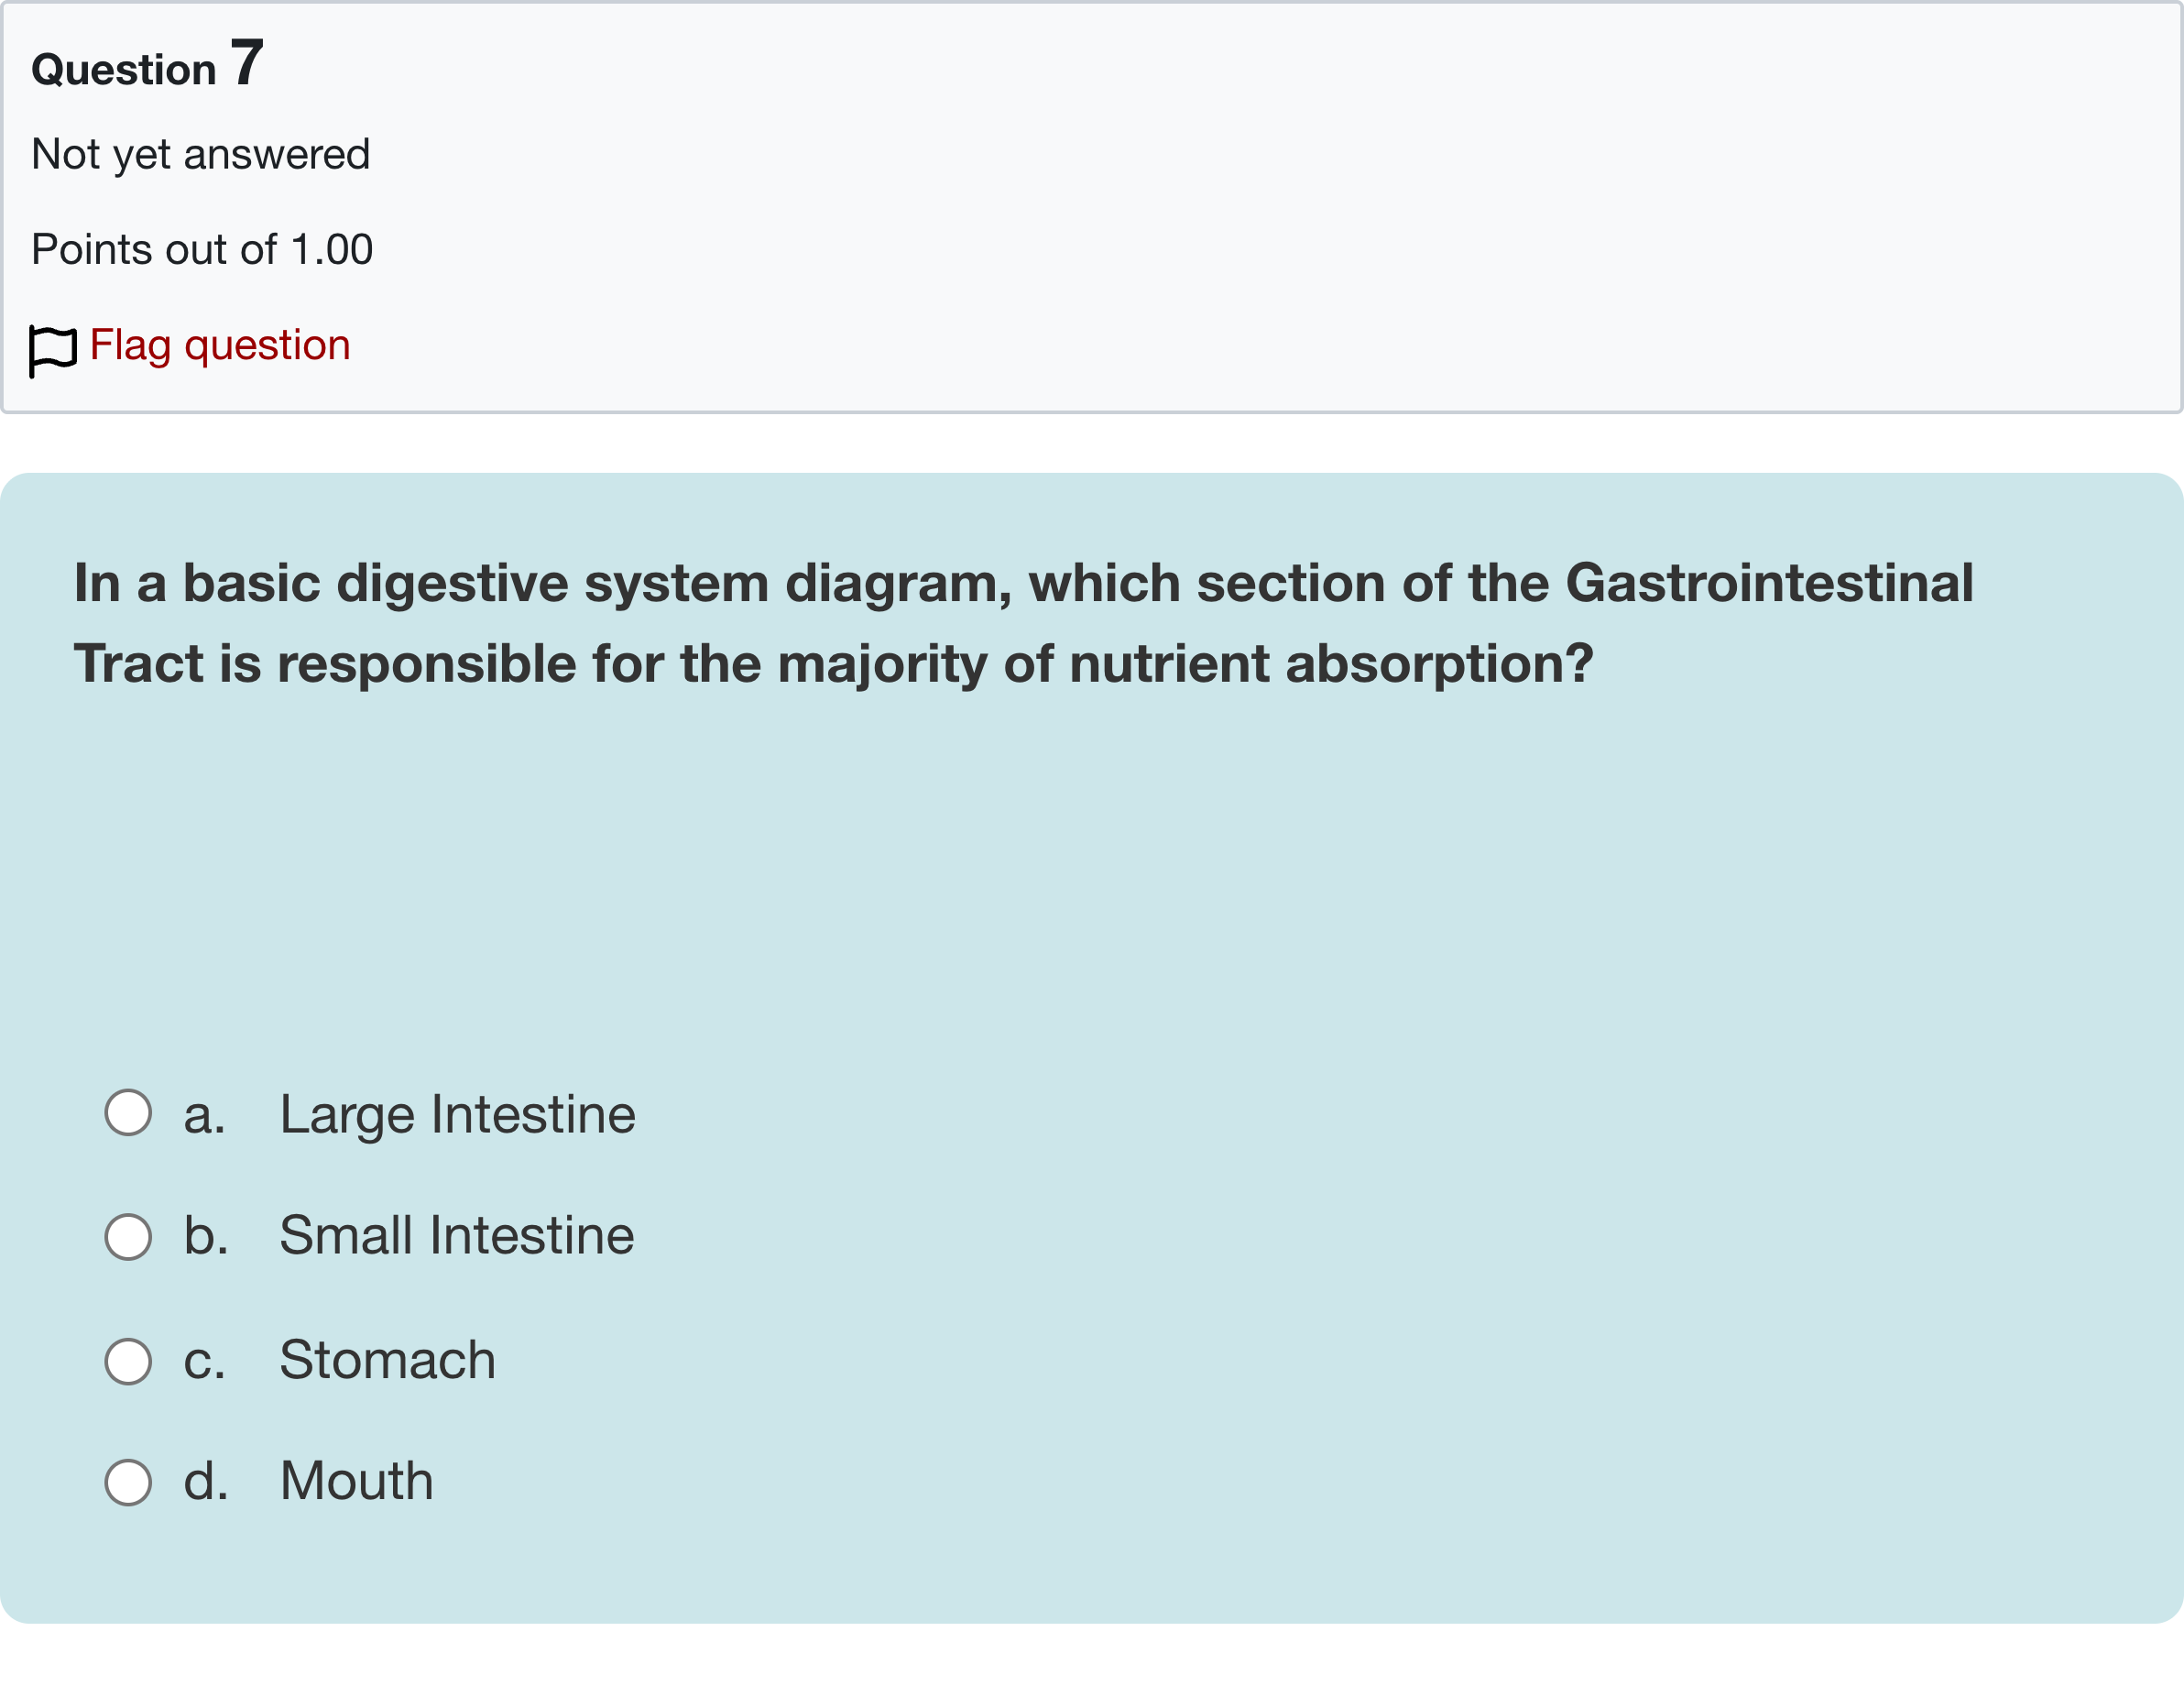Image resolution: width=2184 pixels, height=1686 pixels.
Task: Click the letter b. before Small Intestine
Action: [206, 1236]
